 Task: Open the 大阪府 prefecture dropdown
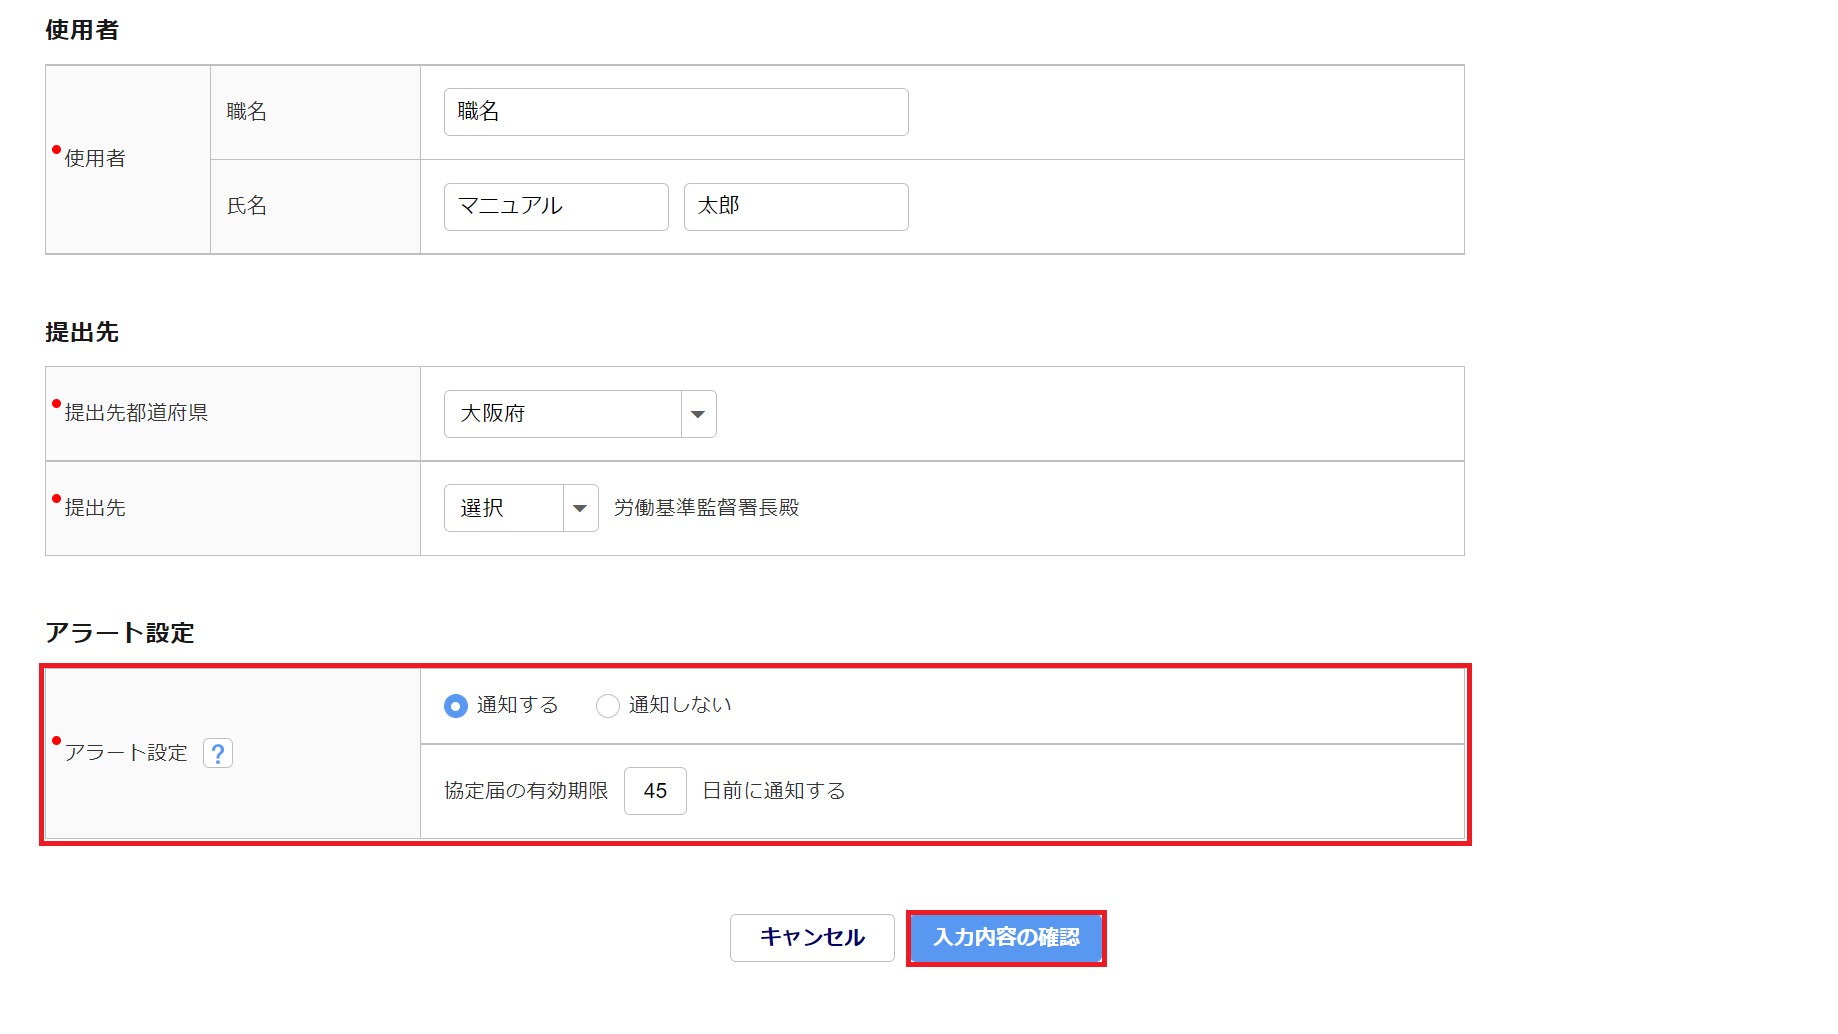[x=563, y=414]
